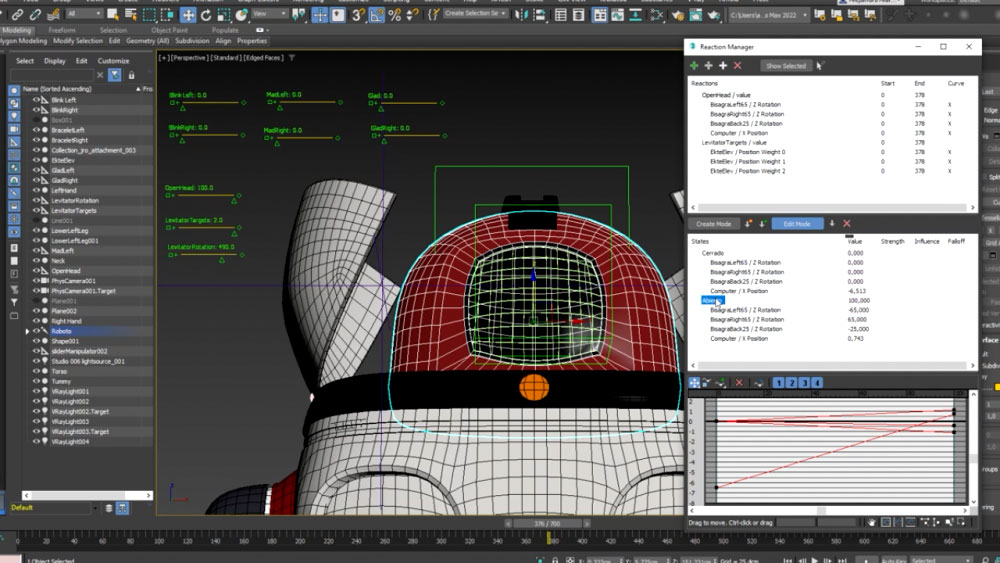
Task: Click the Show Selected button
Action: [785, 66]
